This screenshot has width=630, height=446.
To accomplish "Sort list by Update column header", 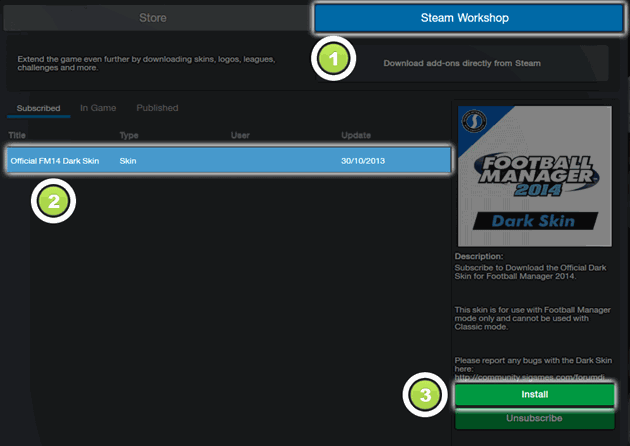I will [x=356, y=135].
